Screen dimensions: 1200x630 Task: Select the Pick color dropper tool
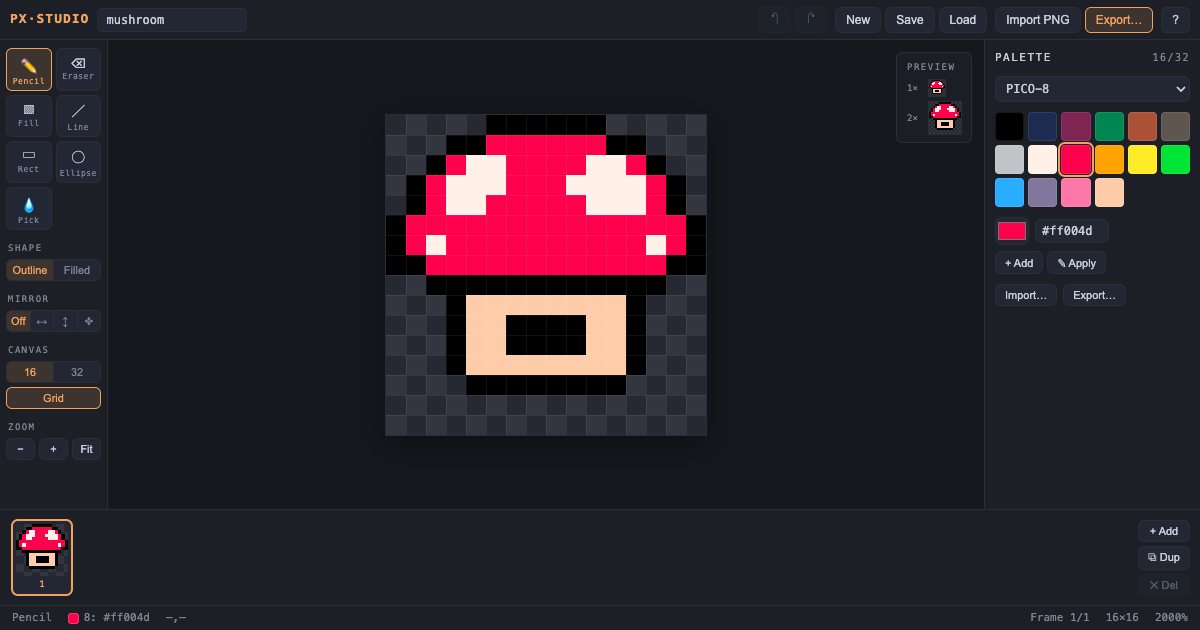(x=29, y=208)
